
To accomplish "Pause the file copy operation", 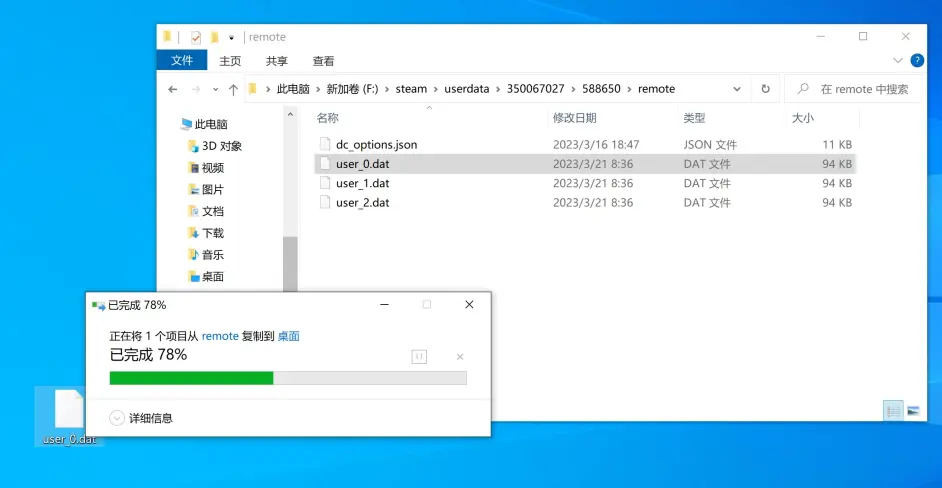I will (419, 357).
